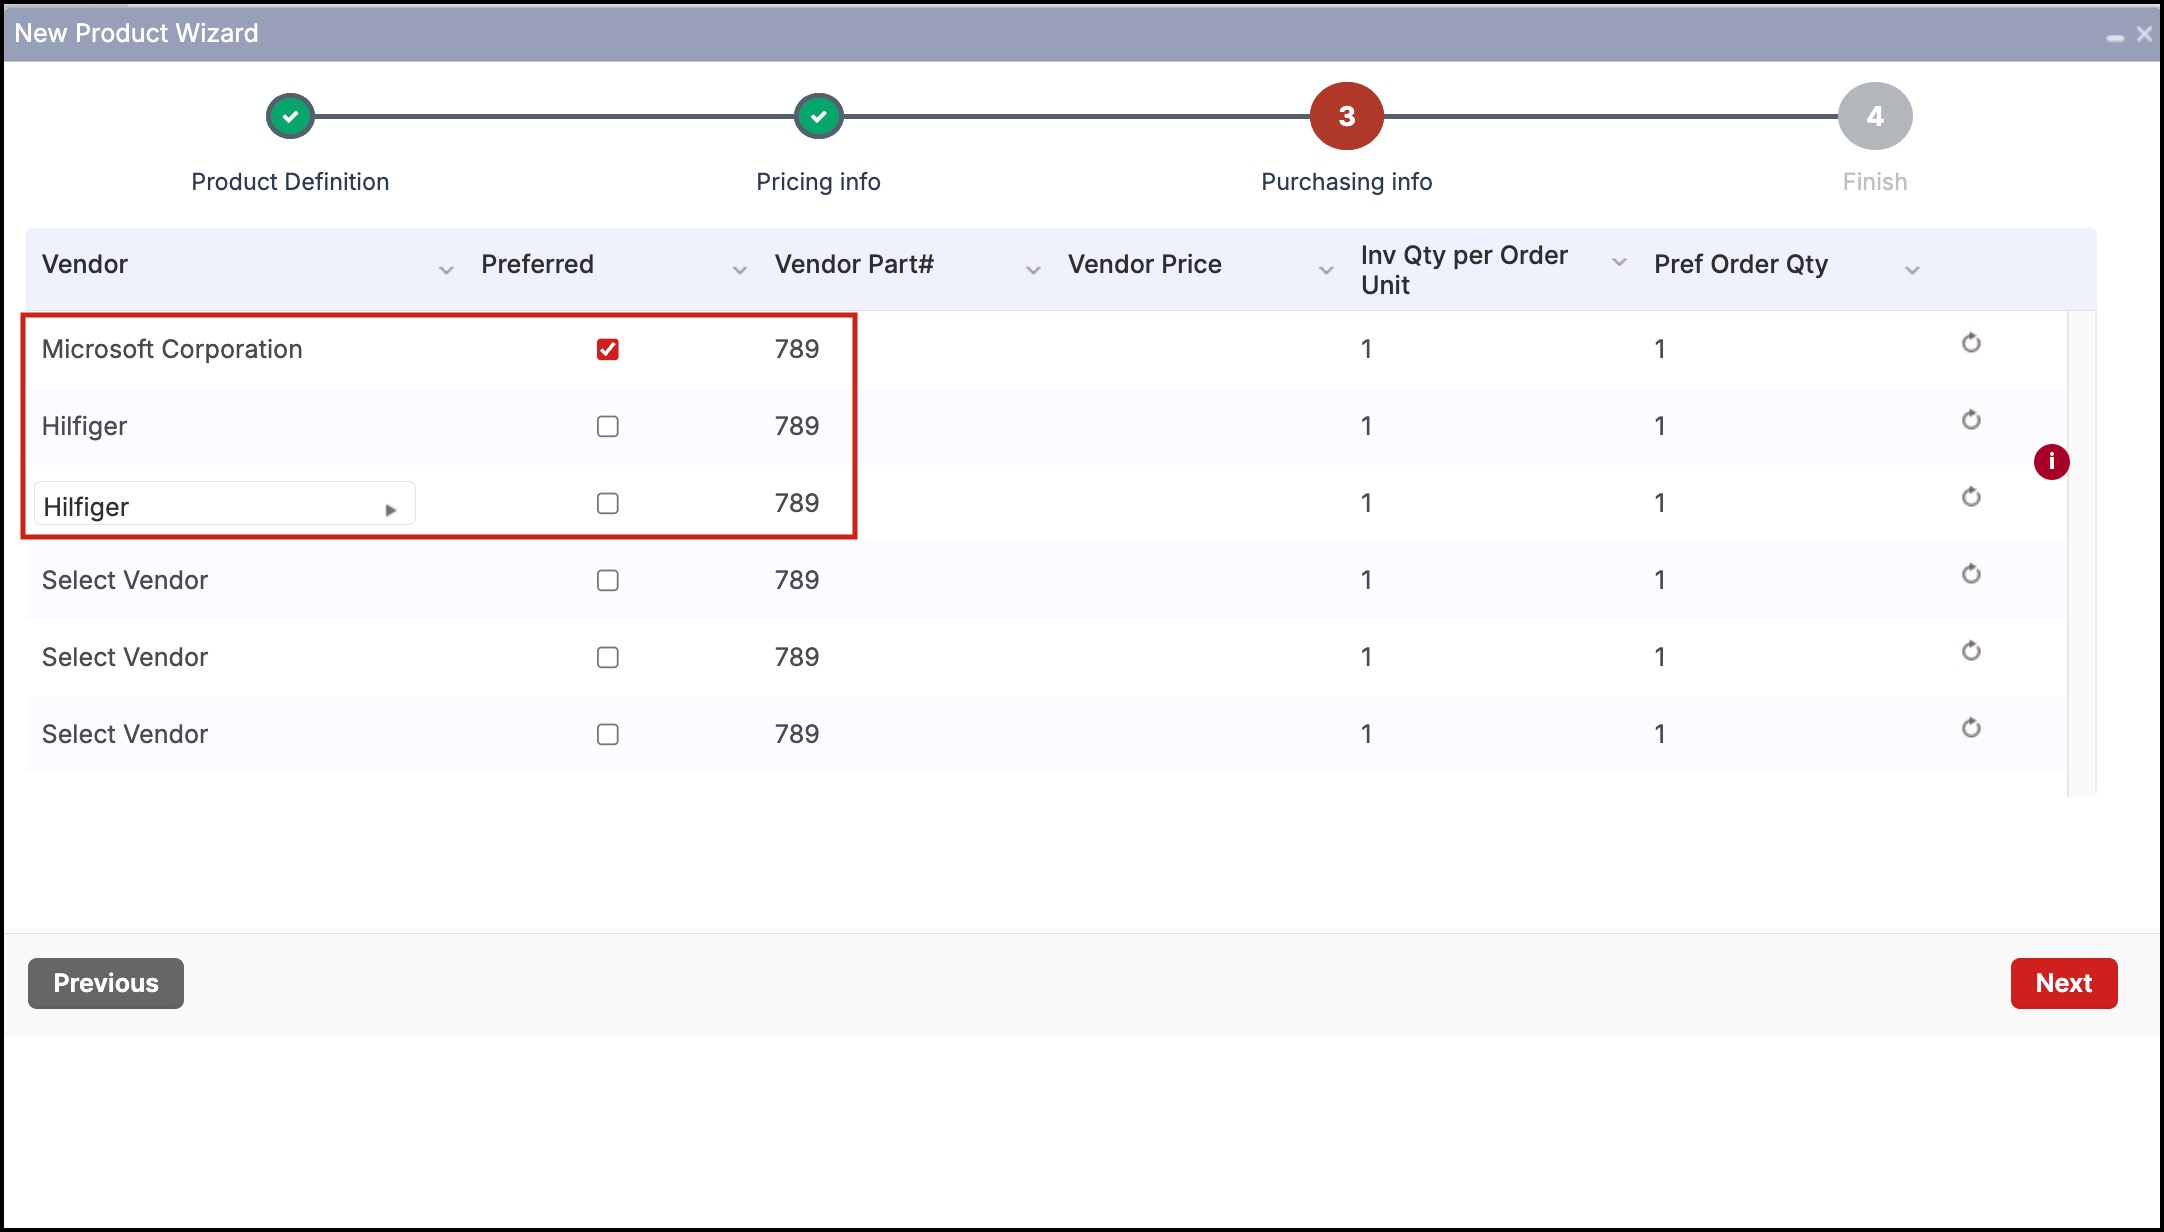Click the red info icon beside the table
Viewport: 2164px width, 1232px height.
point(2051,462)
